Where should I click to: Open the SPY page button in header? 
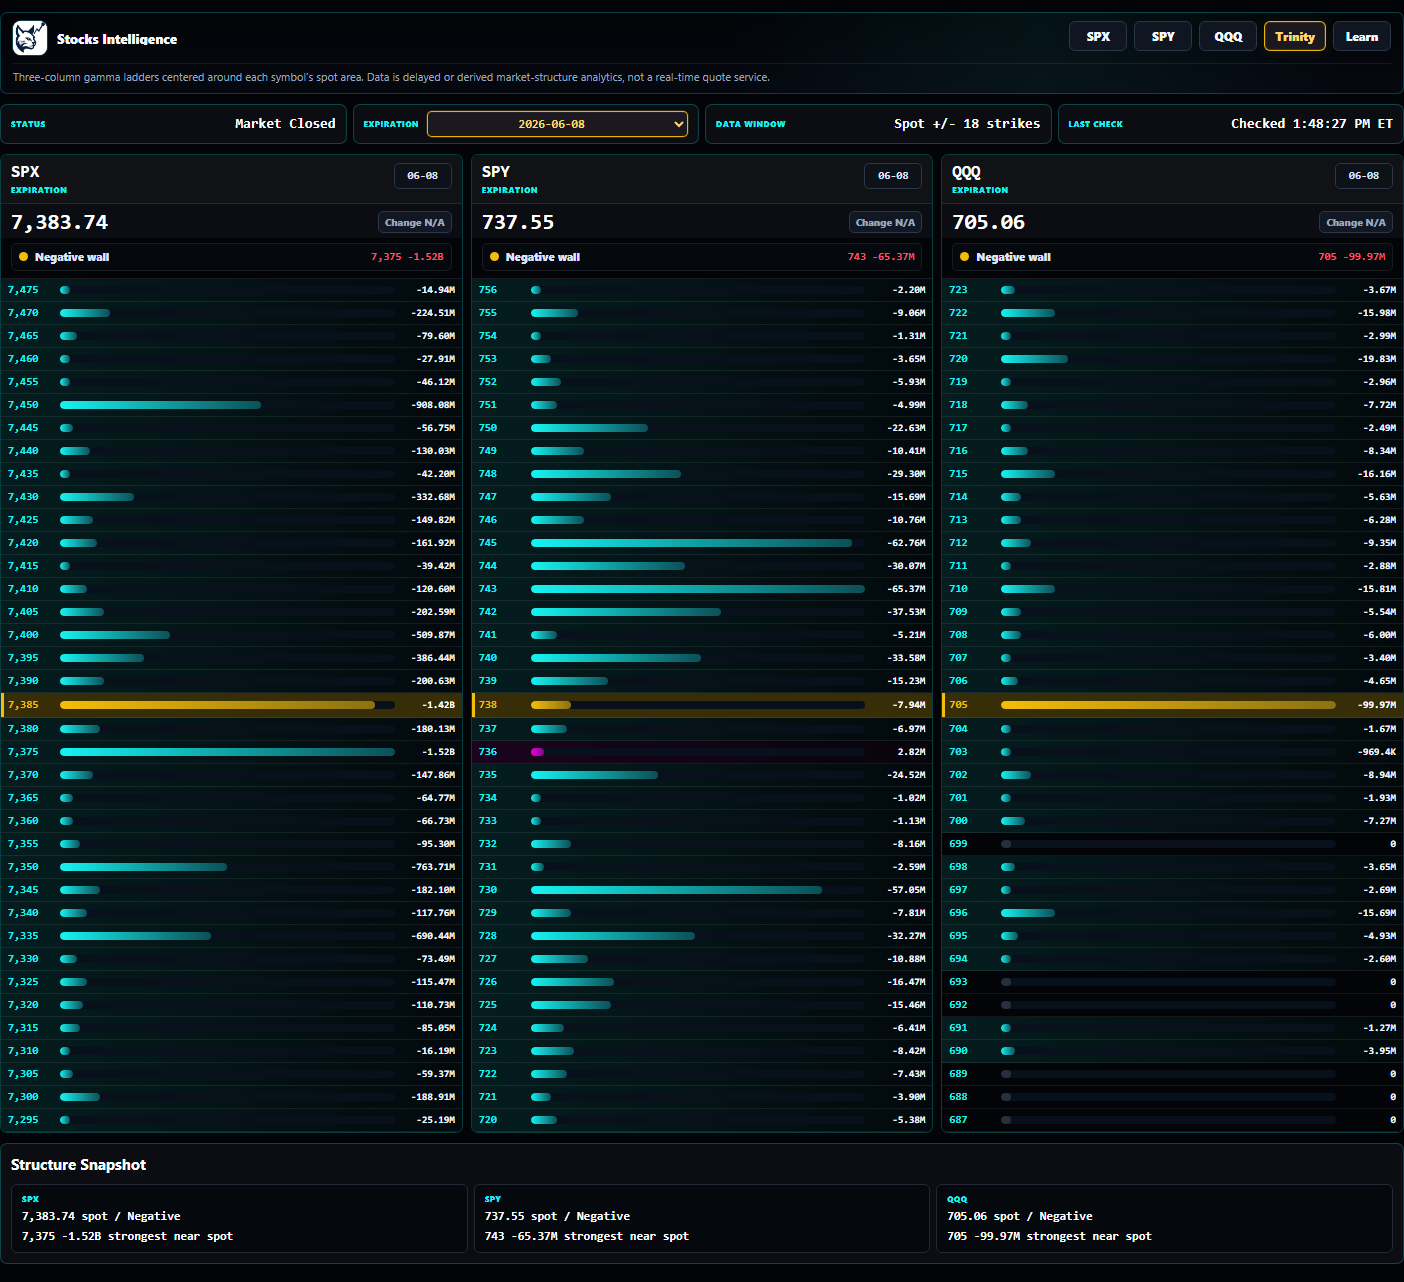pos(1163,36)
